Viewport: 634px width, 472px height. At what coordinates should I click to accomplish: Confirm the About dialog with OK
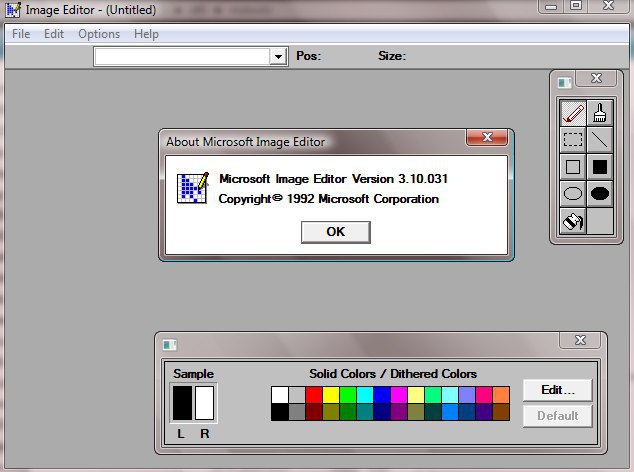336,232
